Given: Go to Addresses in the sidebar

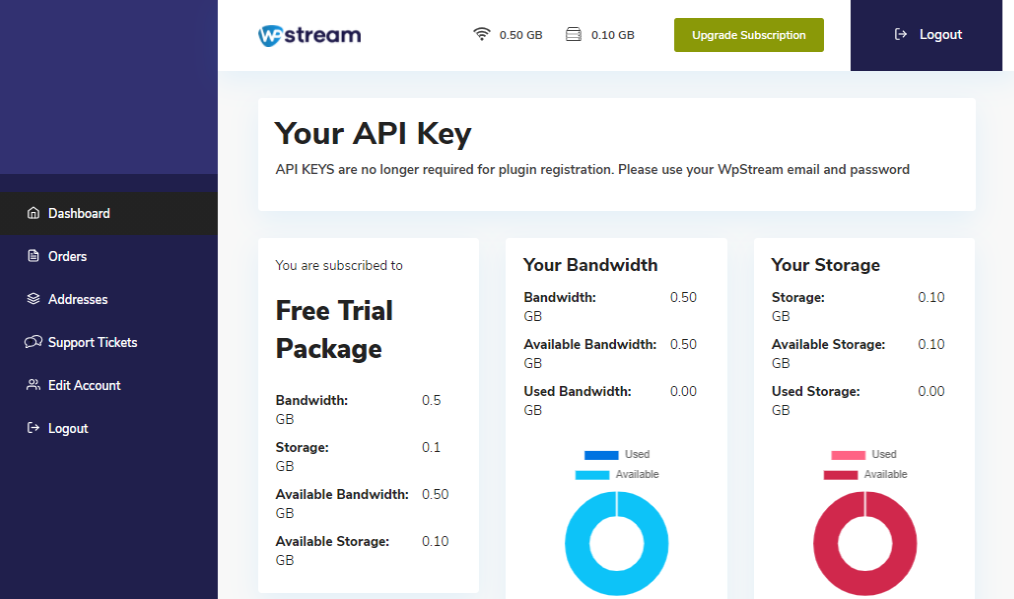Looking at the screenshot, I should [x=77, y=299].
